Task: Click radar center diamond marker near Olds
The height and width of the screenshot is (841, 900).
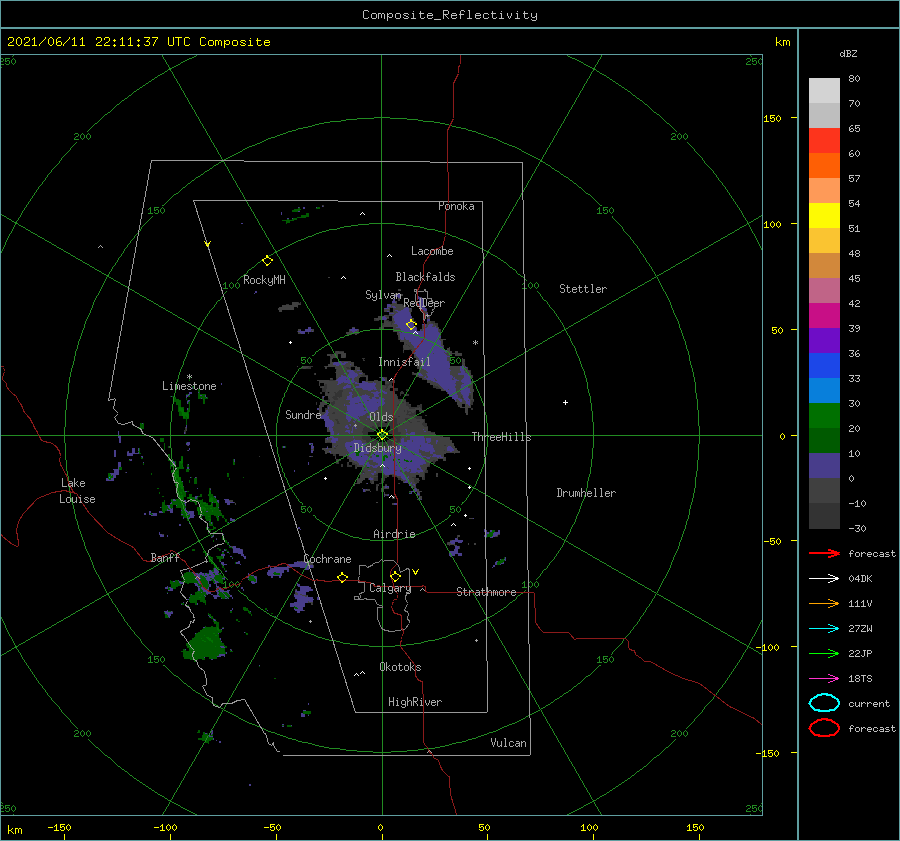Action: [x=382, y=435]
